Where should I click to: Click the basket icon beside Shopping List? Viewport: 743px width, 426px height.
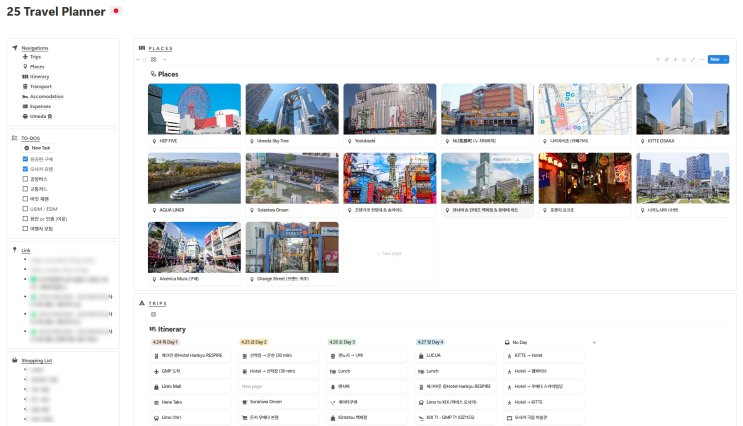pyautogui.click(x=15, y=360)
